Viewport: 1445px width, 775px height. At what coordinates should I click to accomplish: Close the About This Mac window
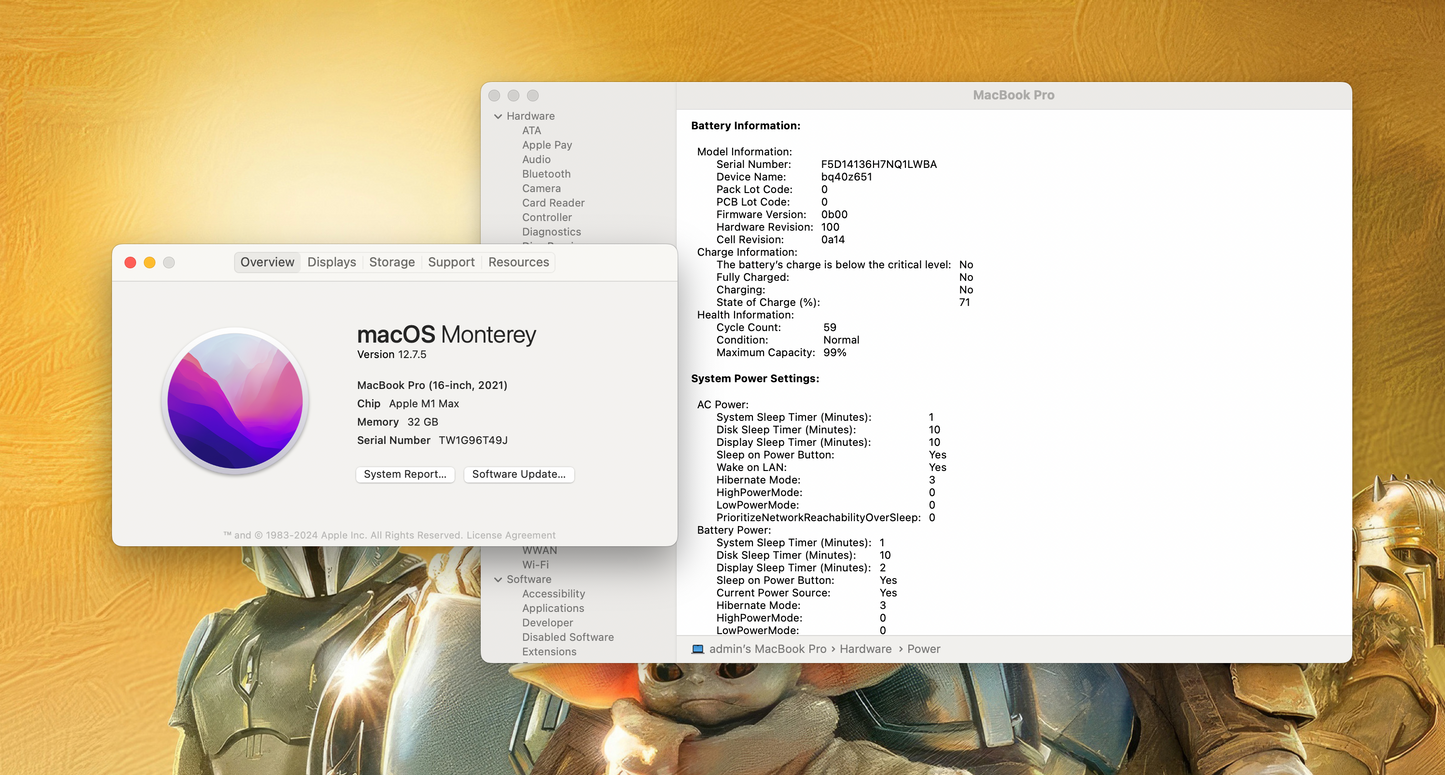tap(130, 262)
